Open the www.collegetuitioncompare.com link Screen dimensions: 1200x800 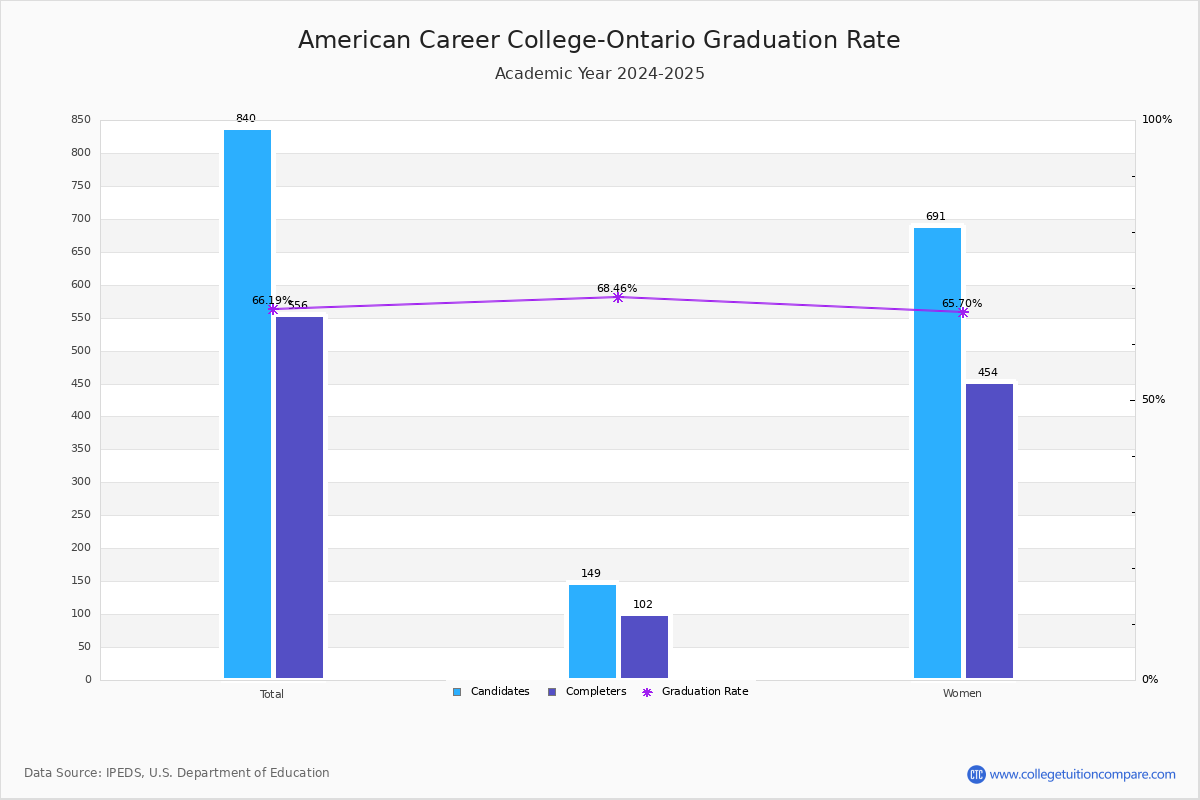click(1083, 774)
